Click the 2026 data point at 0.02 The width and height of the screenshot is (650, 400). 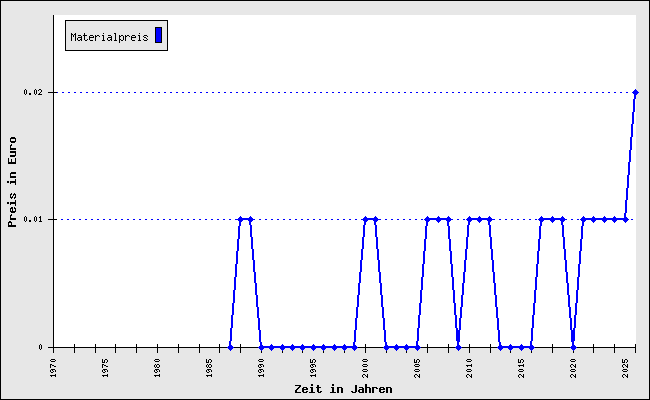(635, 92)
